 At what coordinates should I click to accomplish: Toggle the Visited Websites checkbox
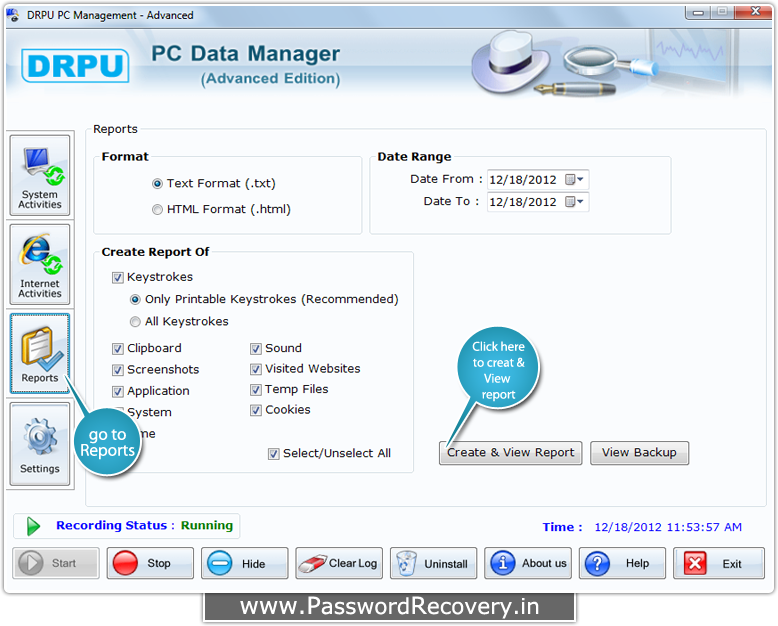[x=256, y=369]
